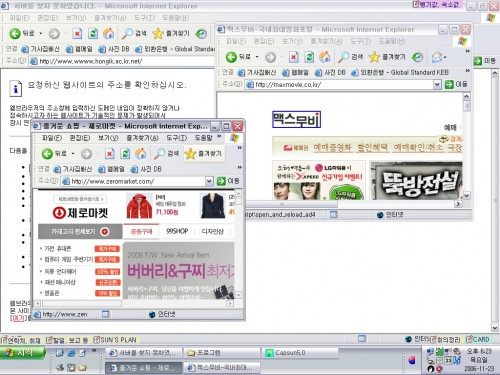Click CARD item on desktop bar
The height and width of the screenshot is (375, 500).
pyautogui.click(x=478, y=339)
